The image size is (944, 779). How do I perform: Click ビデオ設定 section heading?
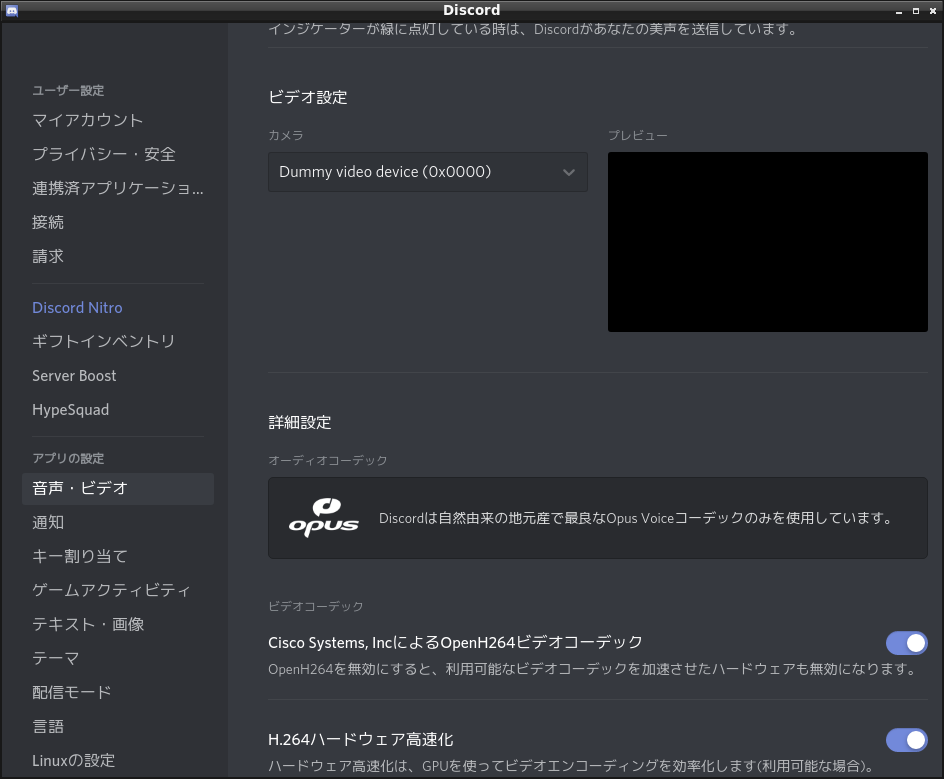coord(308,98)
